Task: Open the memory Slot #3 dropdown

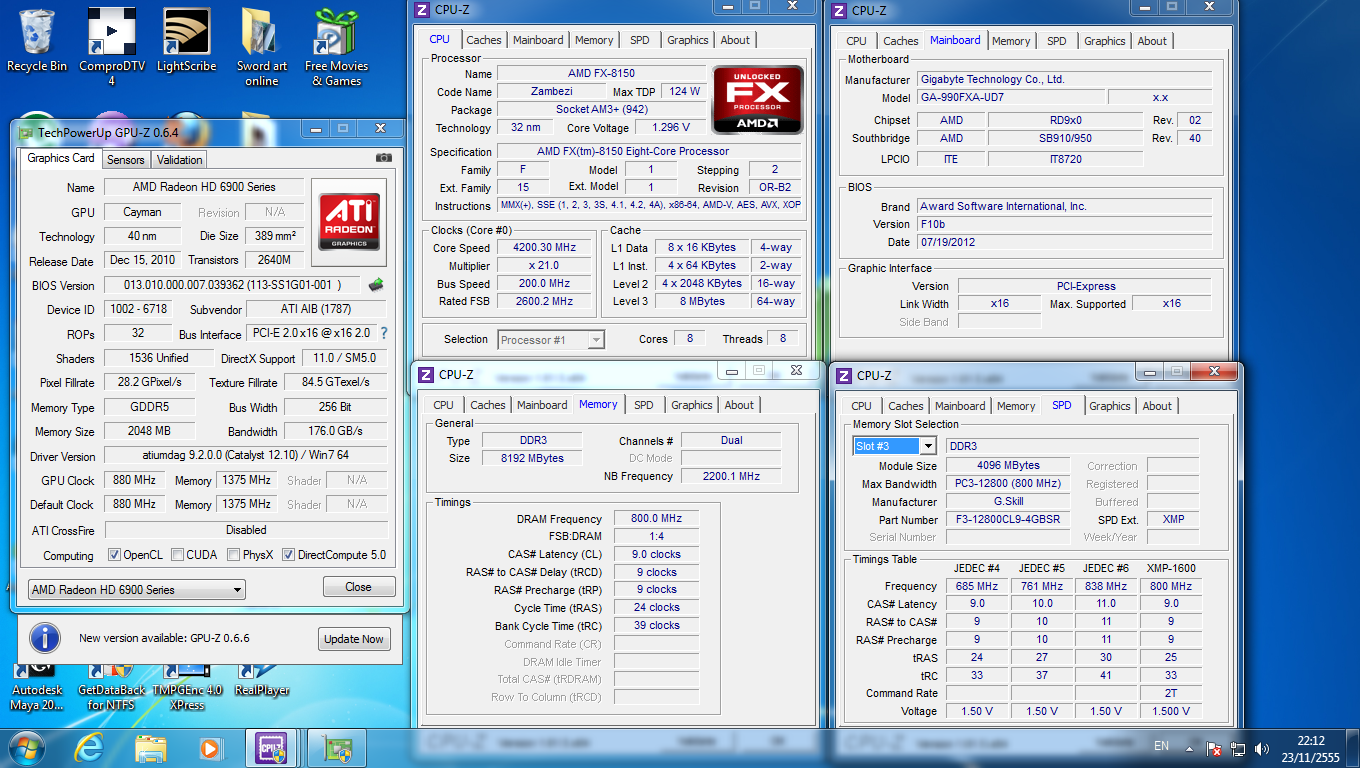Action: pos(927,446)
